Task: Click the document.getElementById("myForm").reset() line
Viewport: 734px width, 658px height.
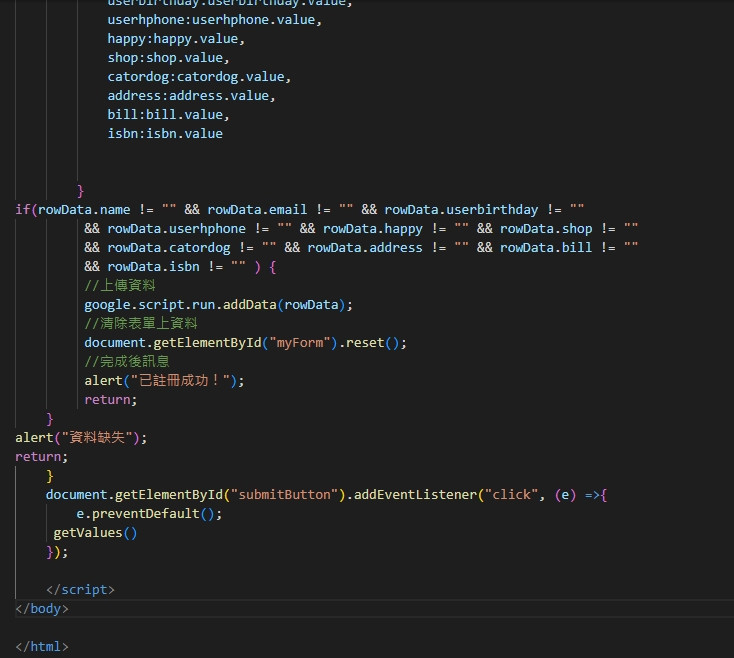Action: click(x=245, y=343)
